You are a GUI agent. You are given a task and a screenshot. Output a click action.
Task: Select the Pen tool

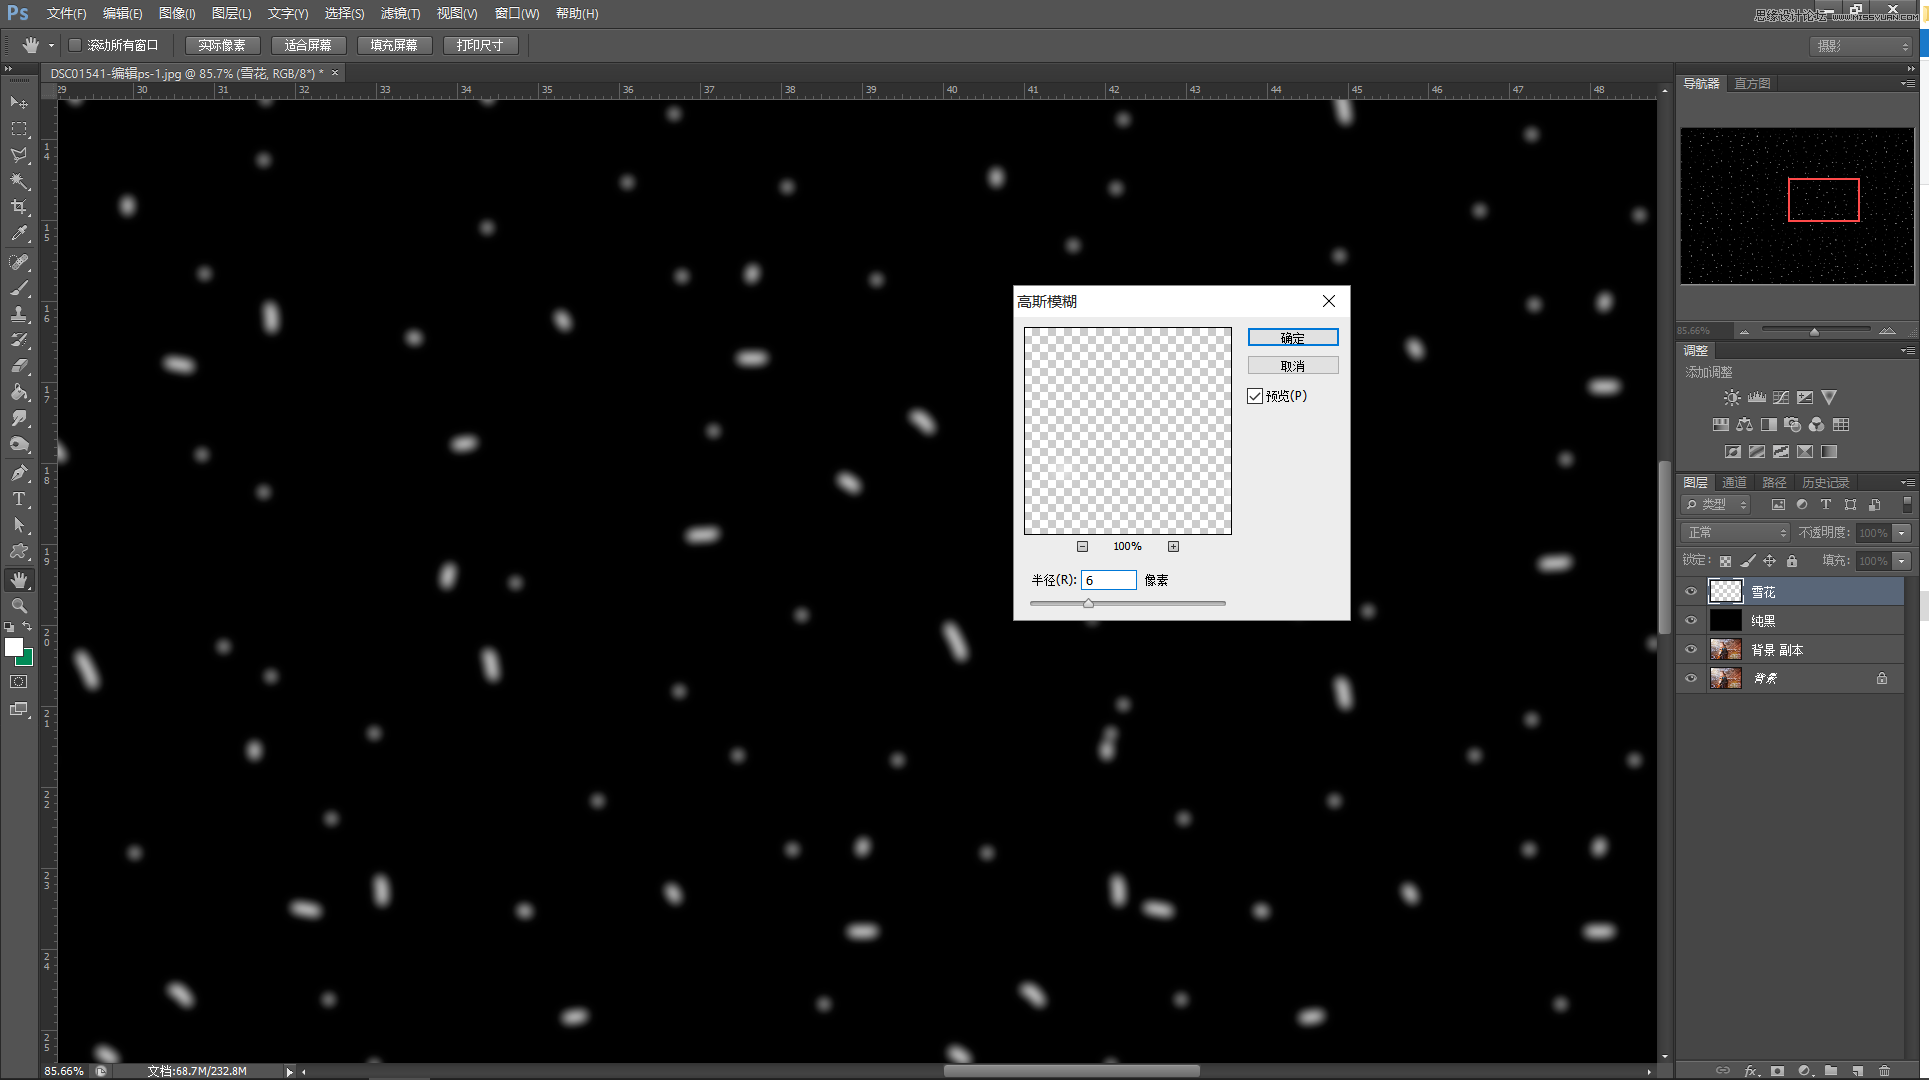(x=19, y=473)
